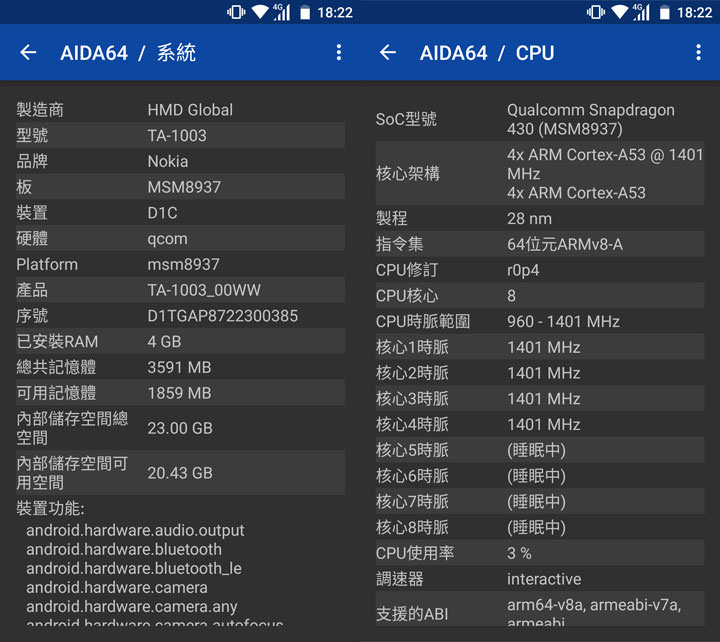The height and width of the screenshot is (642, 720).
Task: Select the 調速器 interactive row
Action: 539,579
